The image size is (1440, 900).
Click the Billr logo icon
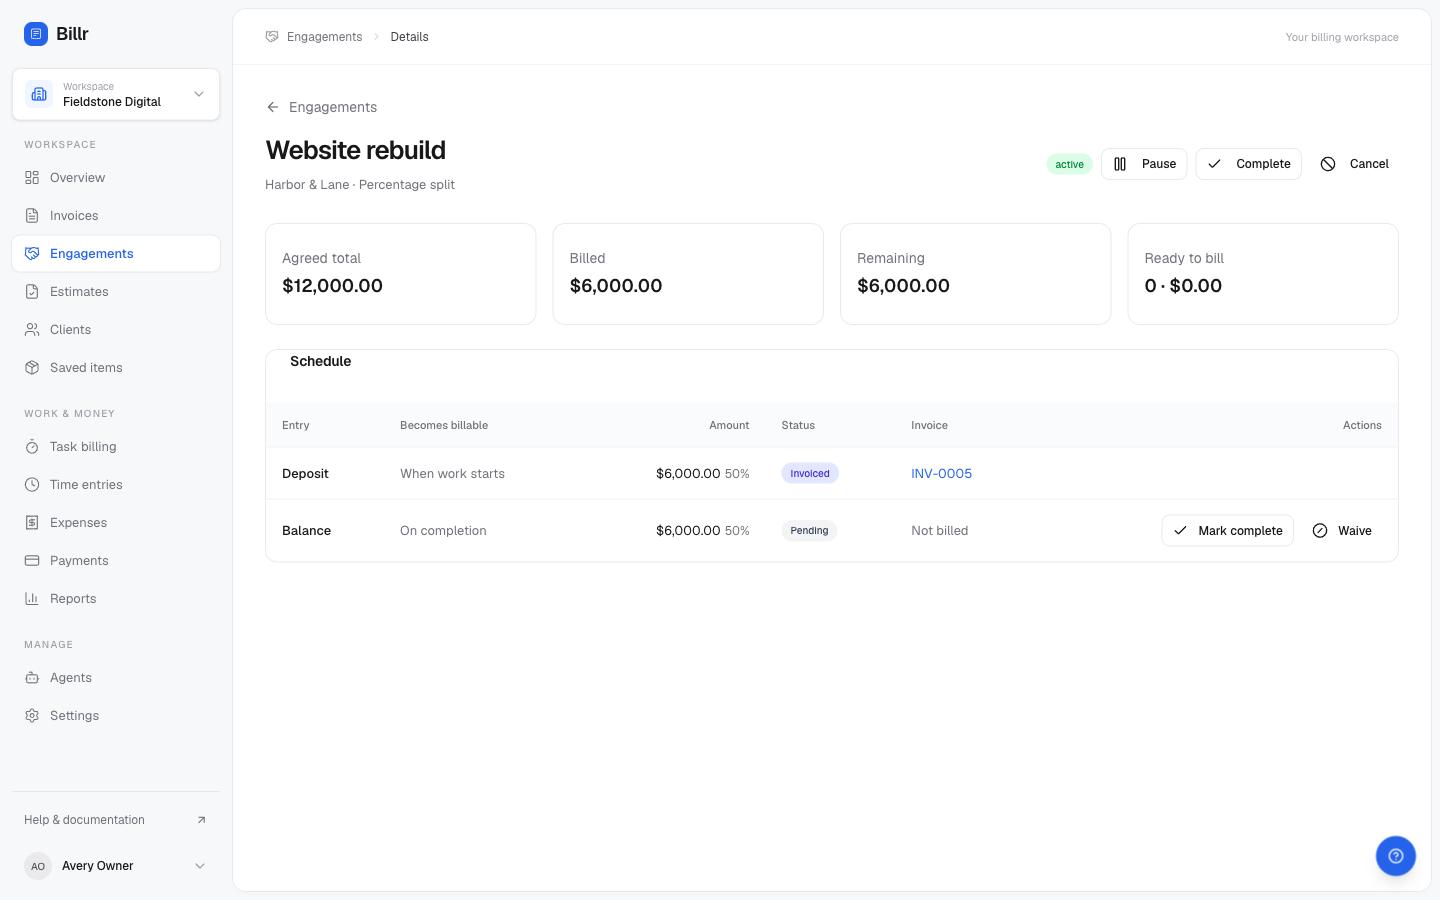36,34
